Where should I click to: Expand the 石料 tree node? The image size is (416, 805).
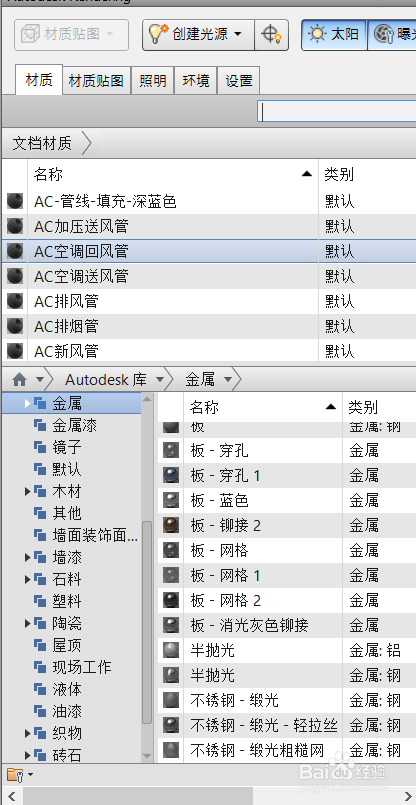tap(28, 580)
